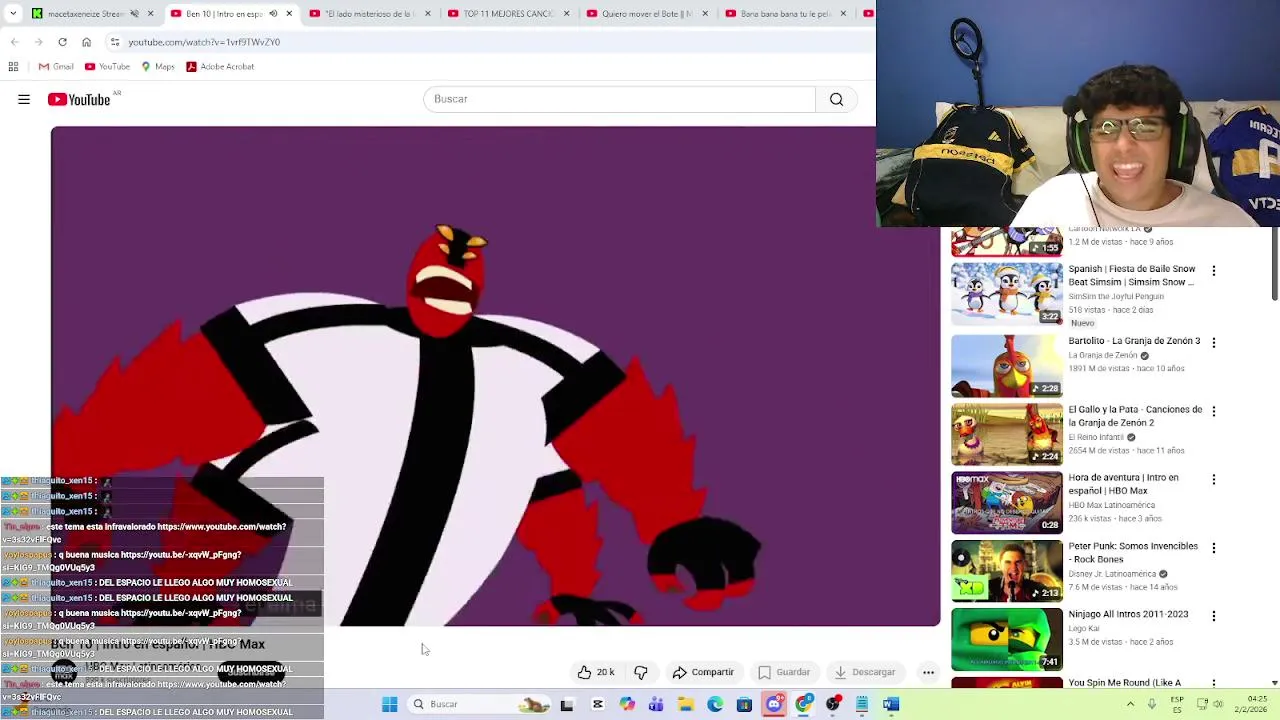The height and width of the screenshot is (720, 1280).
Task: Switch to OBS Studio on the taskbar
Action: [832, 704]
